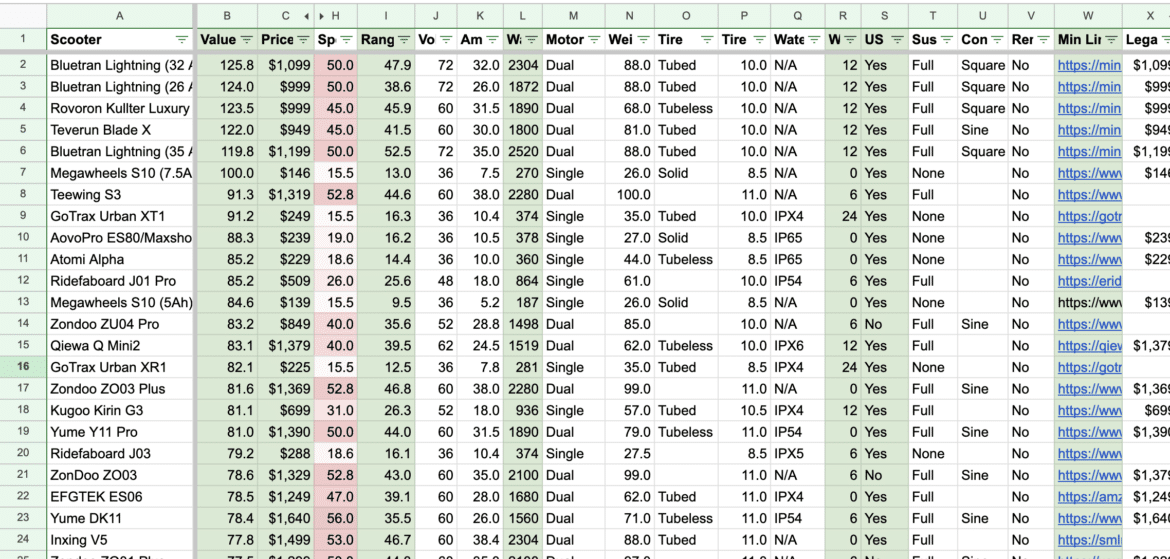Select the 'Motor' header cell
Screen dimensions: 1170x559
pos(573,40)
